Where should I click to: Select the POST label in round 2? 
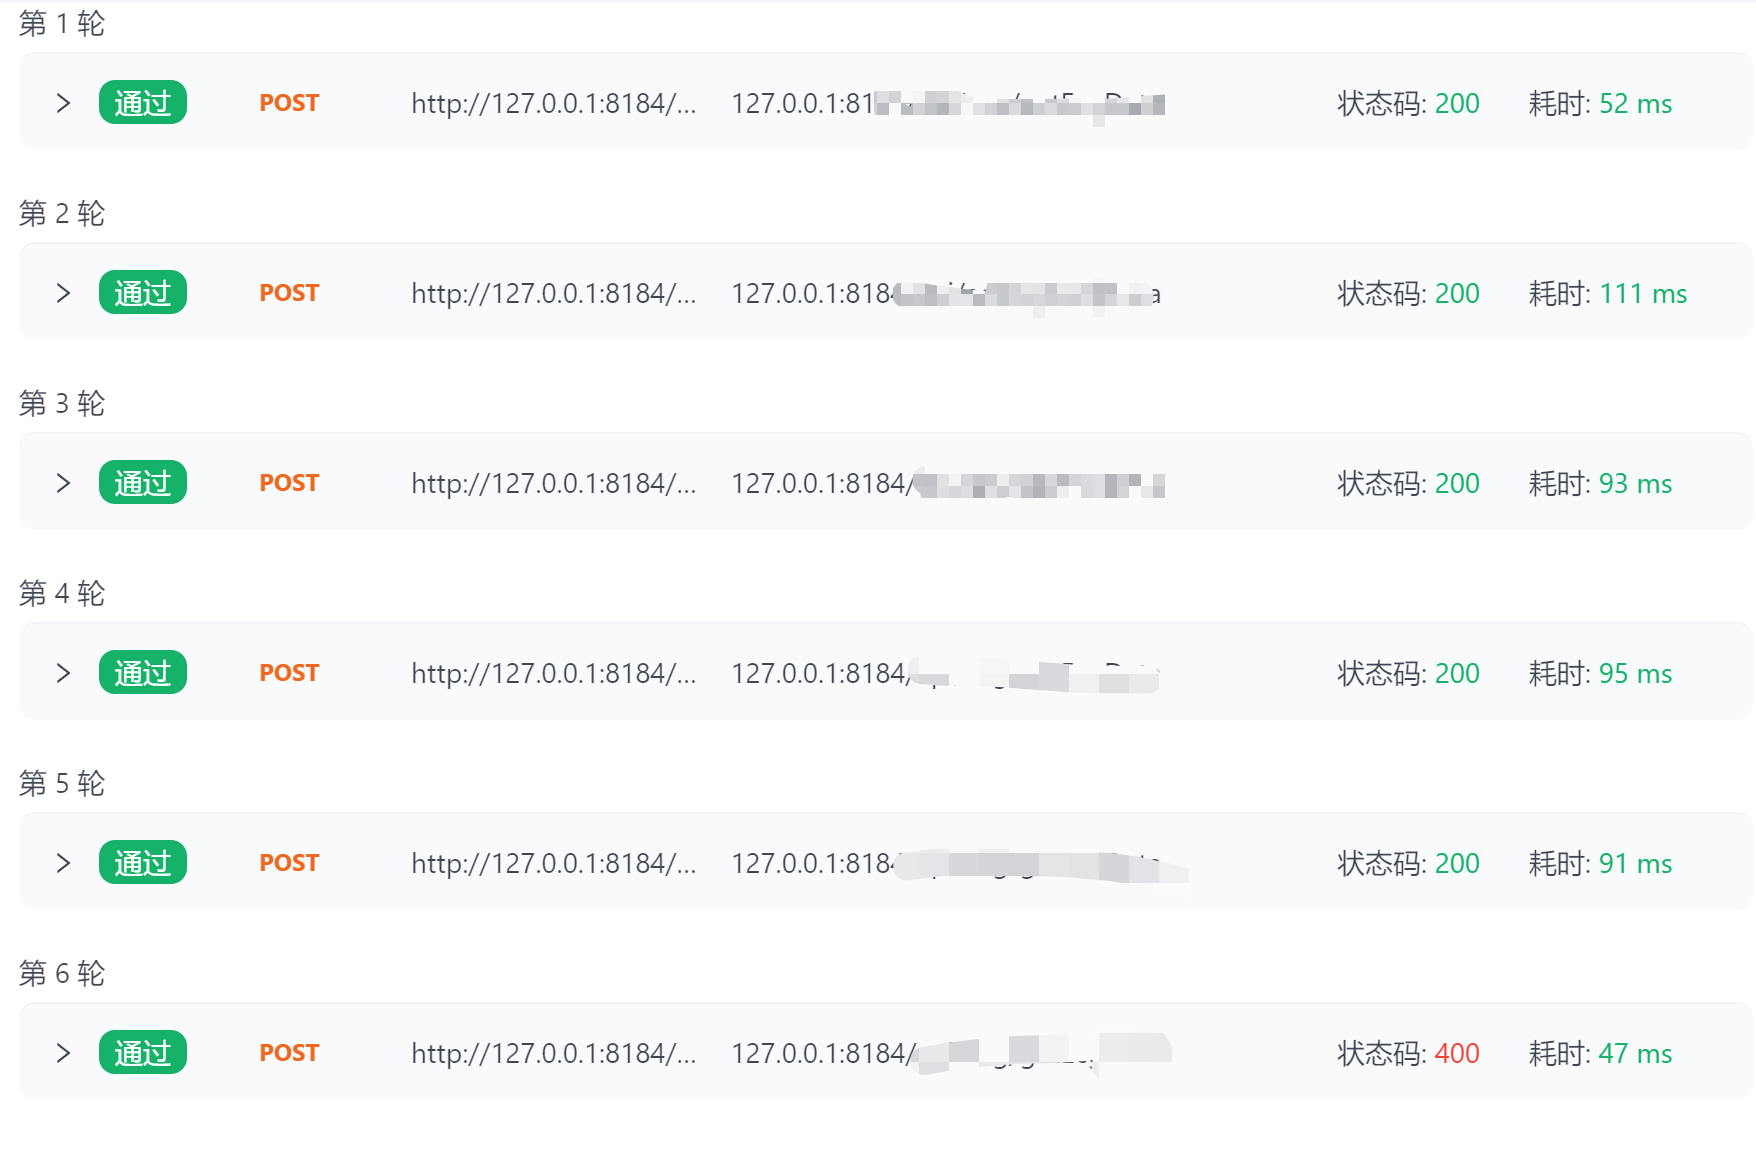pyautogui.click(x=289, y=293)
